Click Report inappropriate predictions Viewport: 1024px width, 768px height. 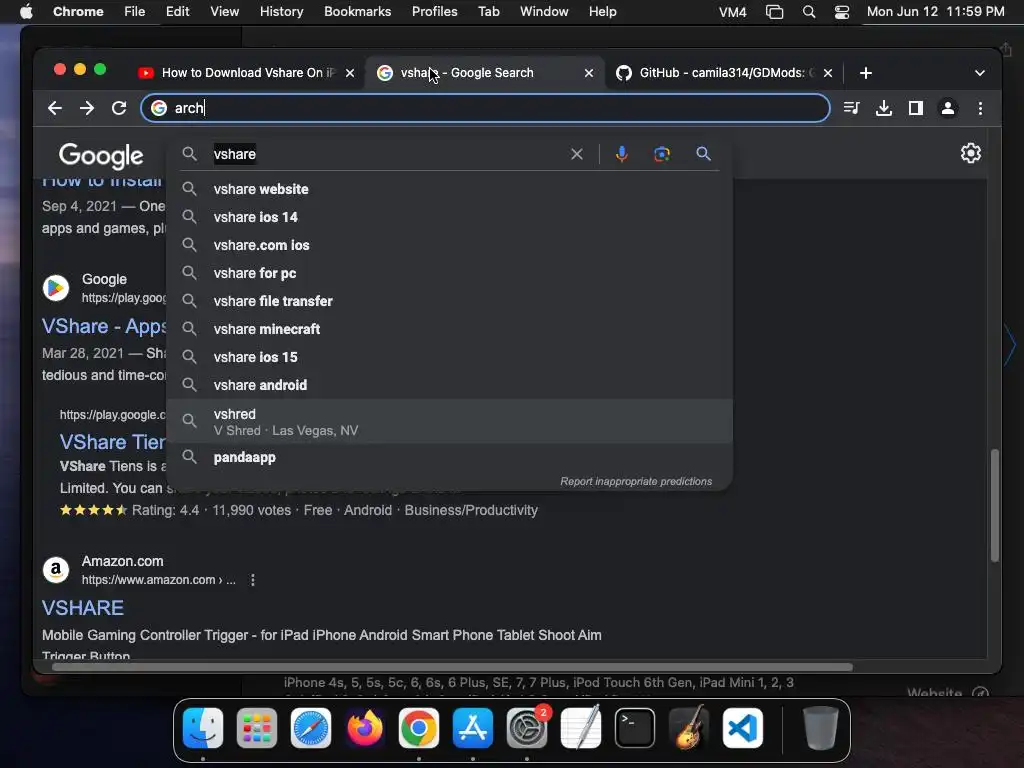coord(636,482)
